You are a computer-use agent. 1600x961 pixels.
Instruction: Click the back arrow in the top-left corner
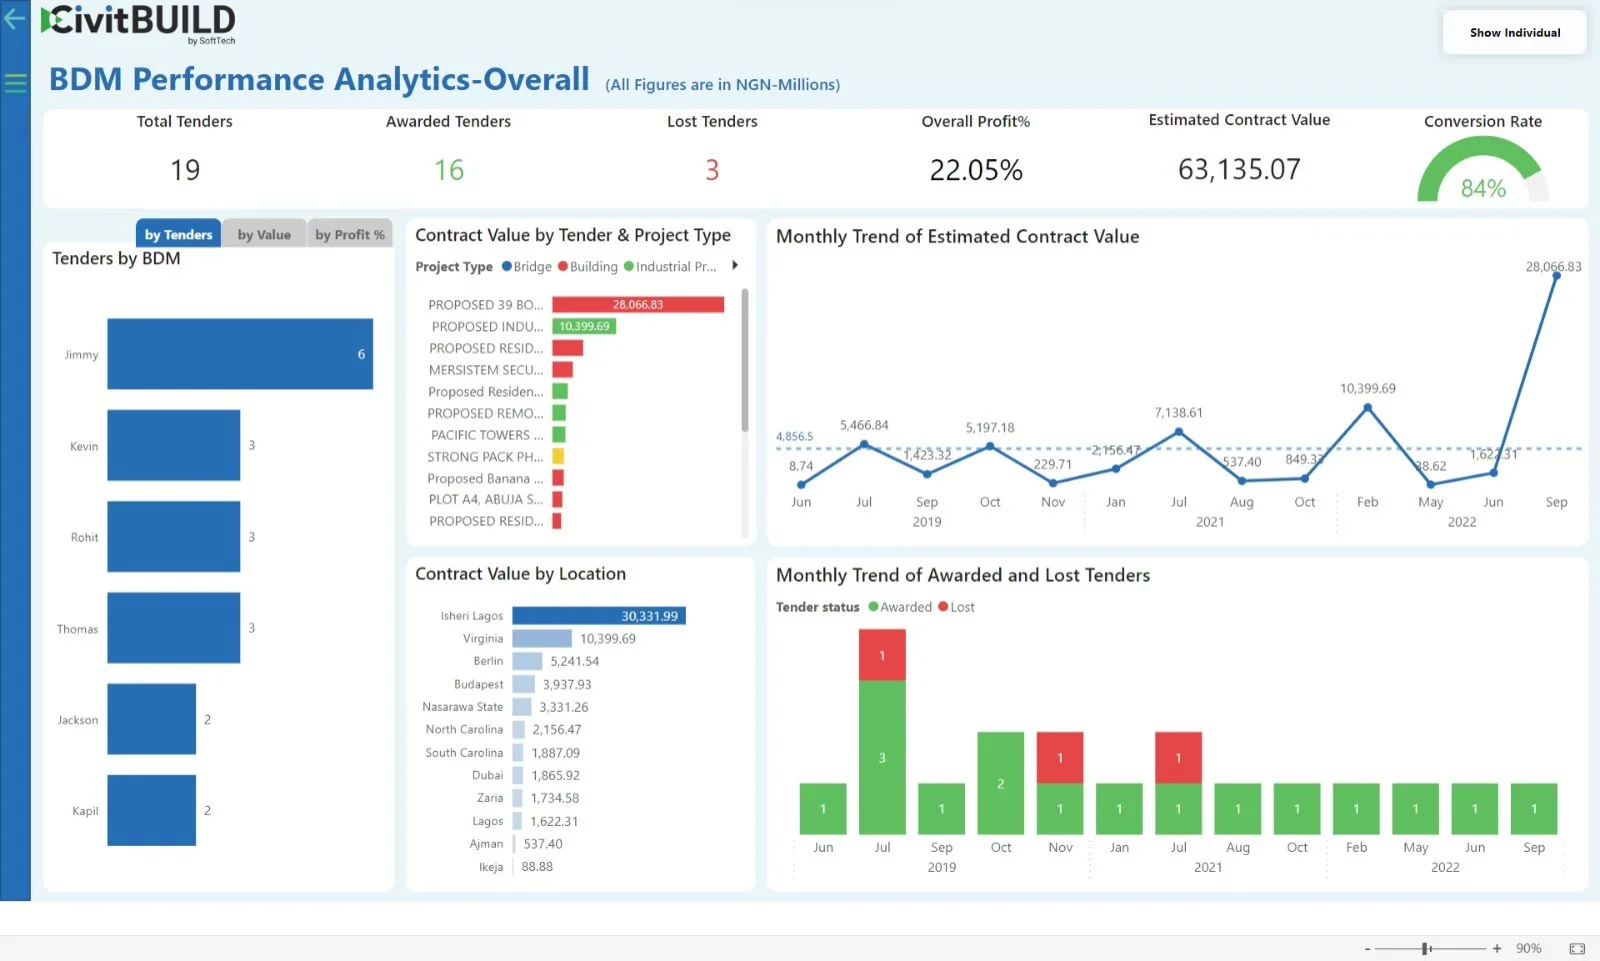[14, 19]
